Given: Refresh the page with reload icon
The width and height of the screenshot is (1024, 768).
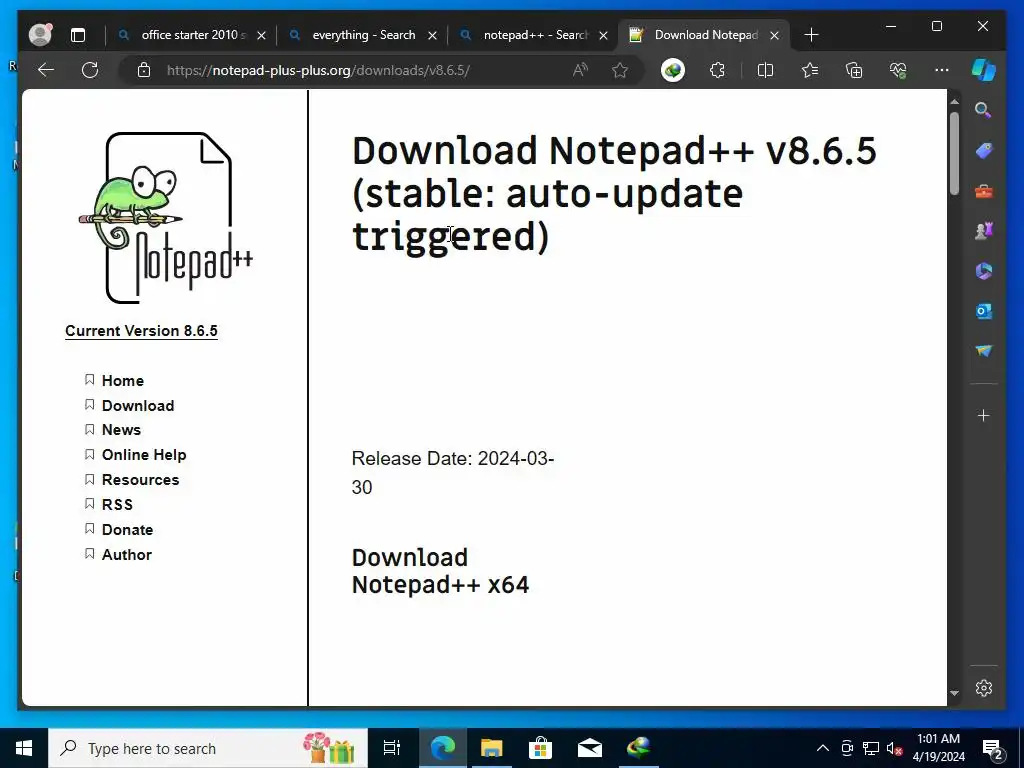Looking at the screenshot, I should click(x=90, y=70).
